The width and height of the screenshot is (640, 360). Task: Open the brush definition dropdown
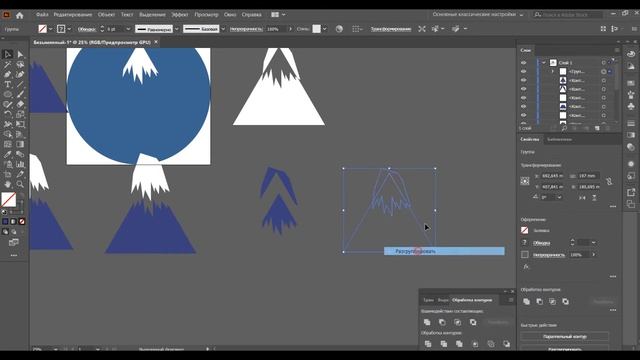coord(223,29)
